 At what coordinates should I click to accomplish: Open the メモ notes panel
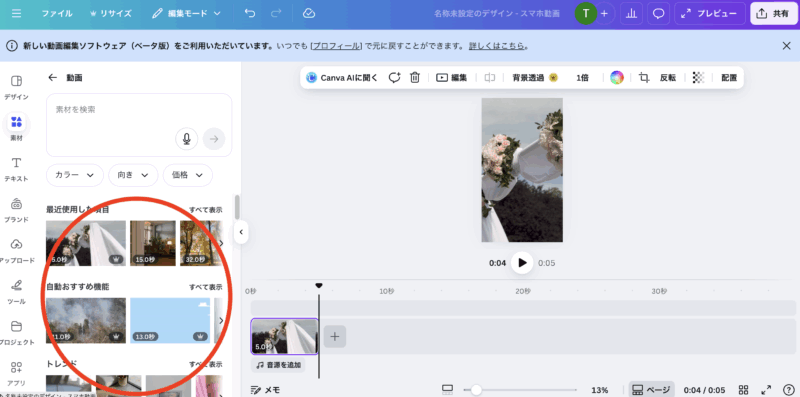tap(266, 390)
